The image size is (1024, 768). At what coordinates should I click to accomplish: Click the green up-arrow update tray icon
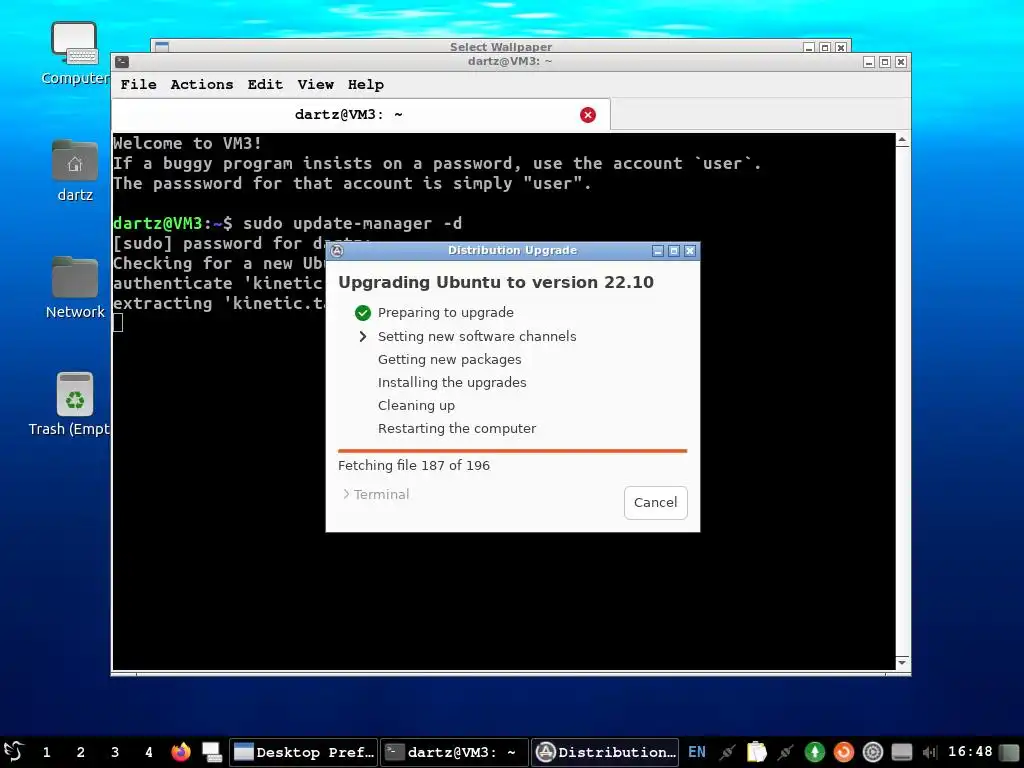click(x=814, y=752)
